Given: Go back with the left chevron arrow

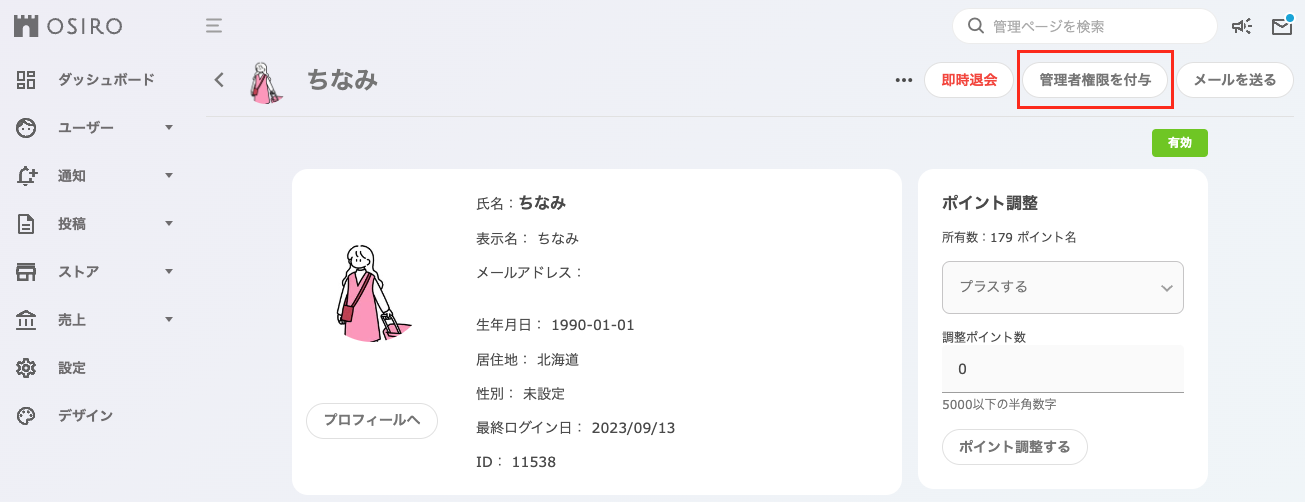Looking at the screenshot, I should click(219, 80).
